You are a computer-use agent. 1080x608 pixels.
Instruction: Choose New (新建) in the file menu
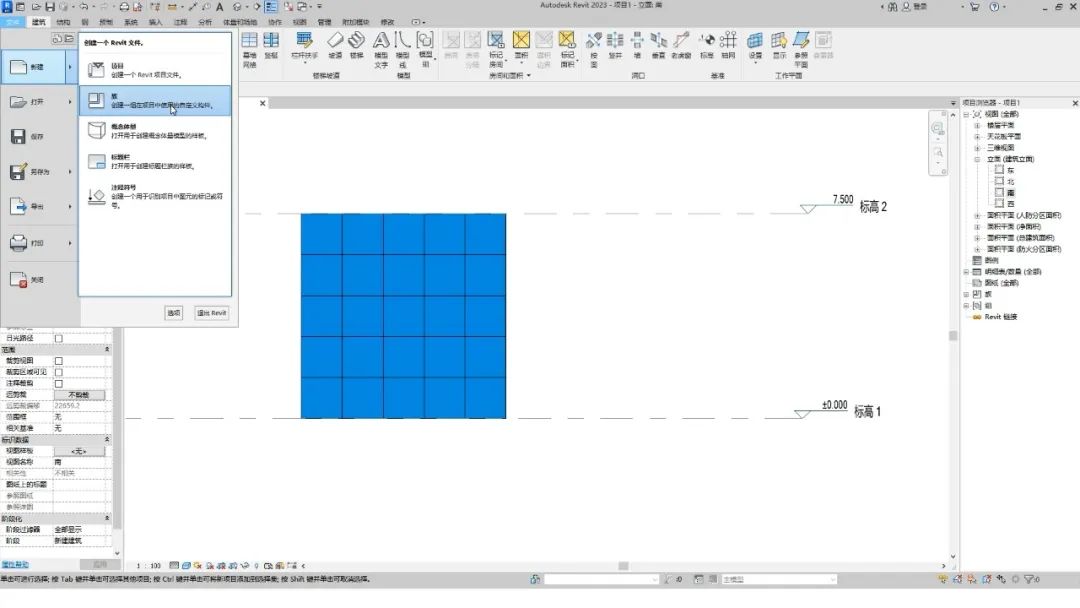tap(34, 67)
